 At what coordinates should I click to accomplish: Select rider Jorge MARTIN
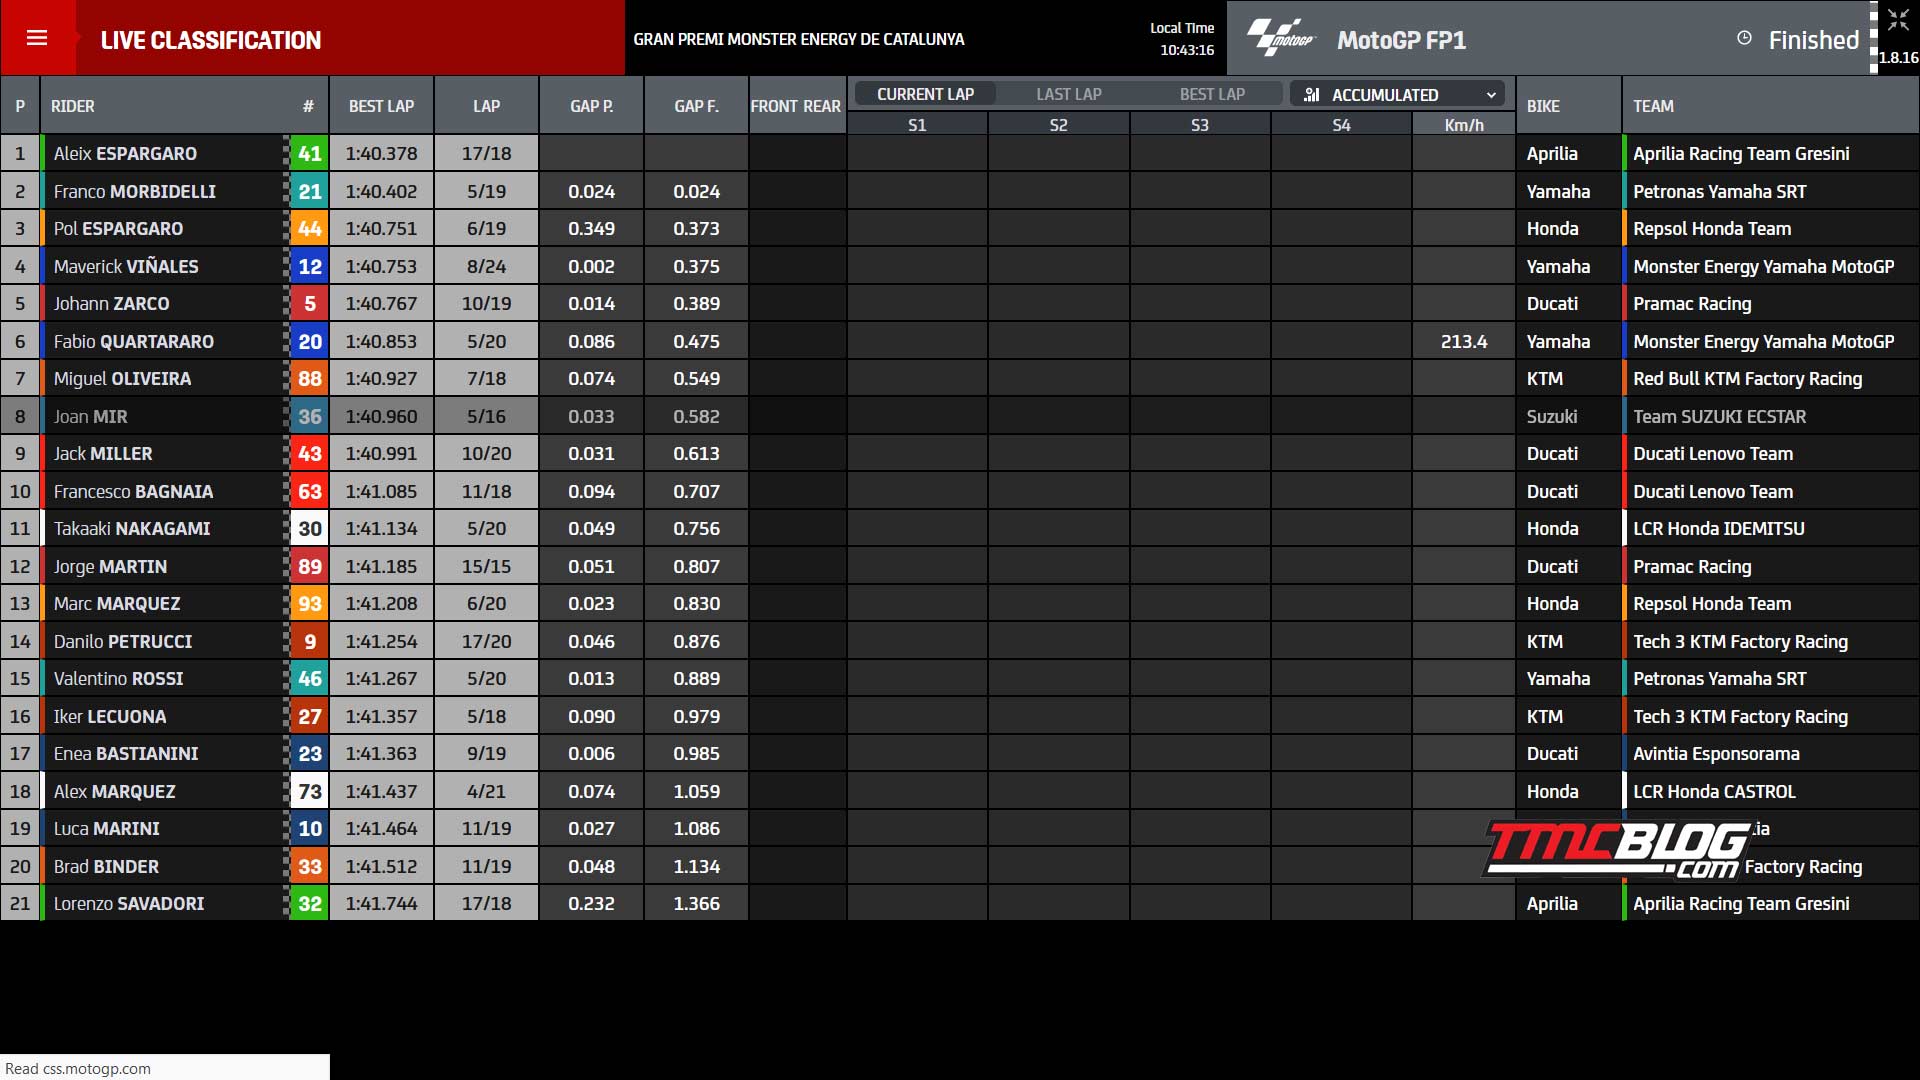coord(110,566)
